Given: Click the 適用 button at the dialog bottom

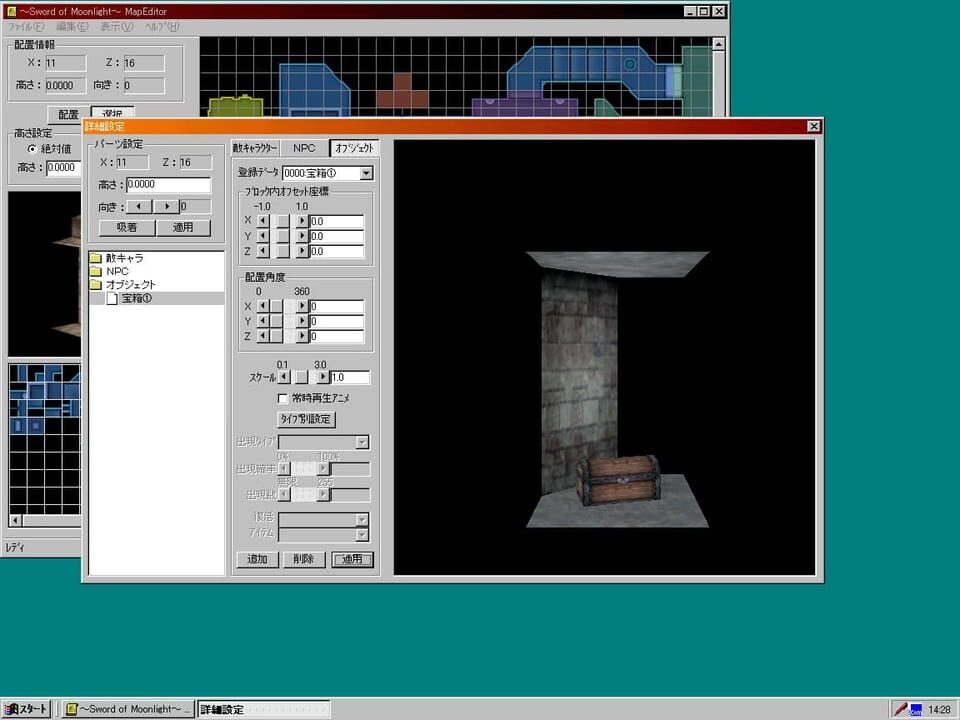Looking at the screenshot, I should [351, 559].
